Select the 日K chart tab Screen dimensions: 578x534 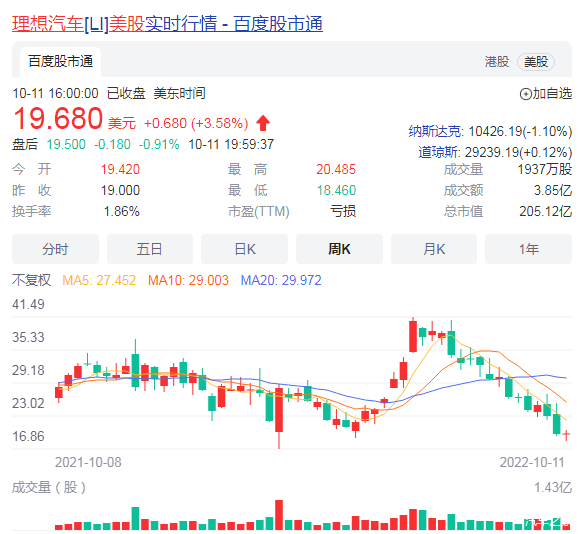click(x=244, y=249)
